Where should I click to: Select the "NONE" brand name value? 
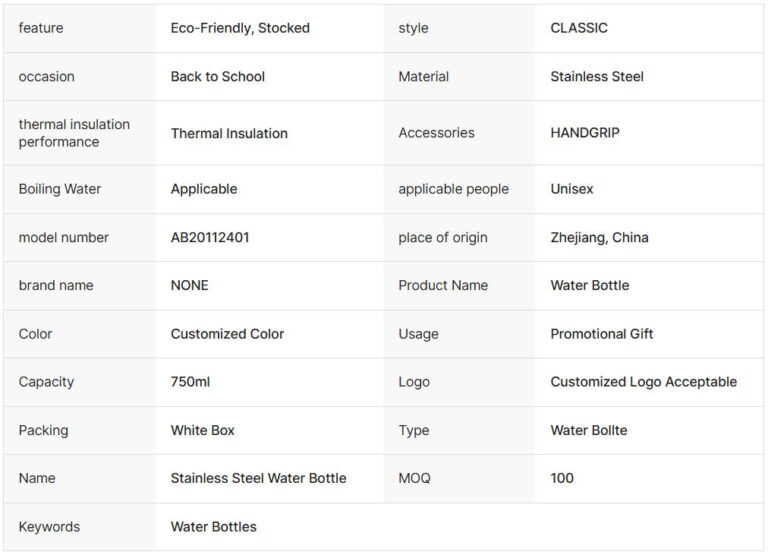coord(190,285)
